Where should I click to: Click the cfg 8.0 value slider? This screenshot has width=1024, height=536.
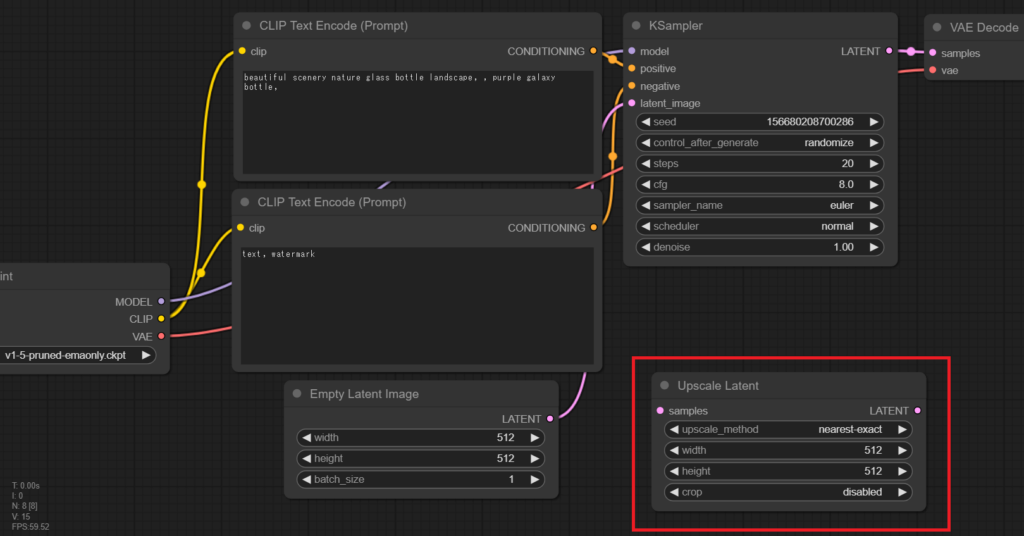click(760, 184)
